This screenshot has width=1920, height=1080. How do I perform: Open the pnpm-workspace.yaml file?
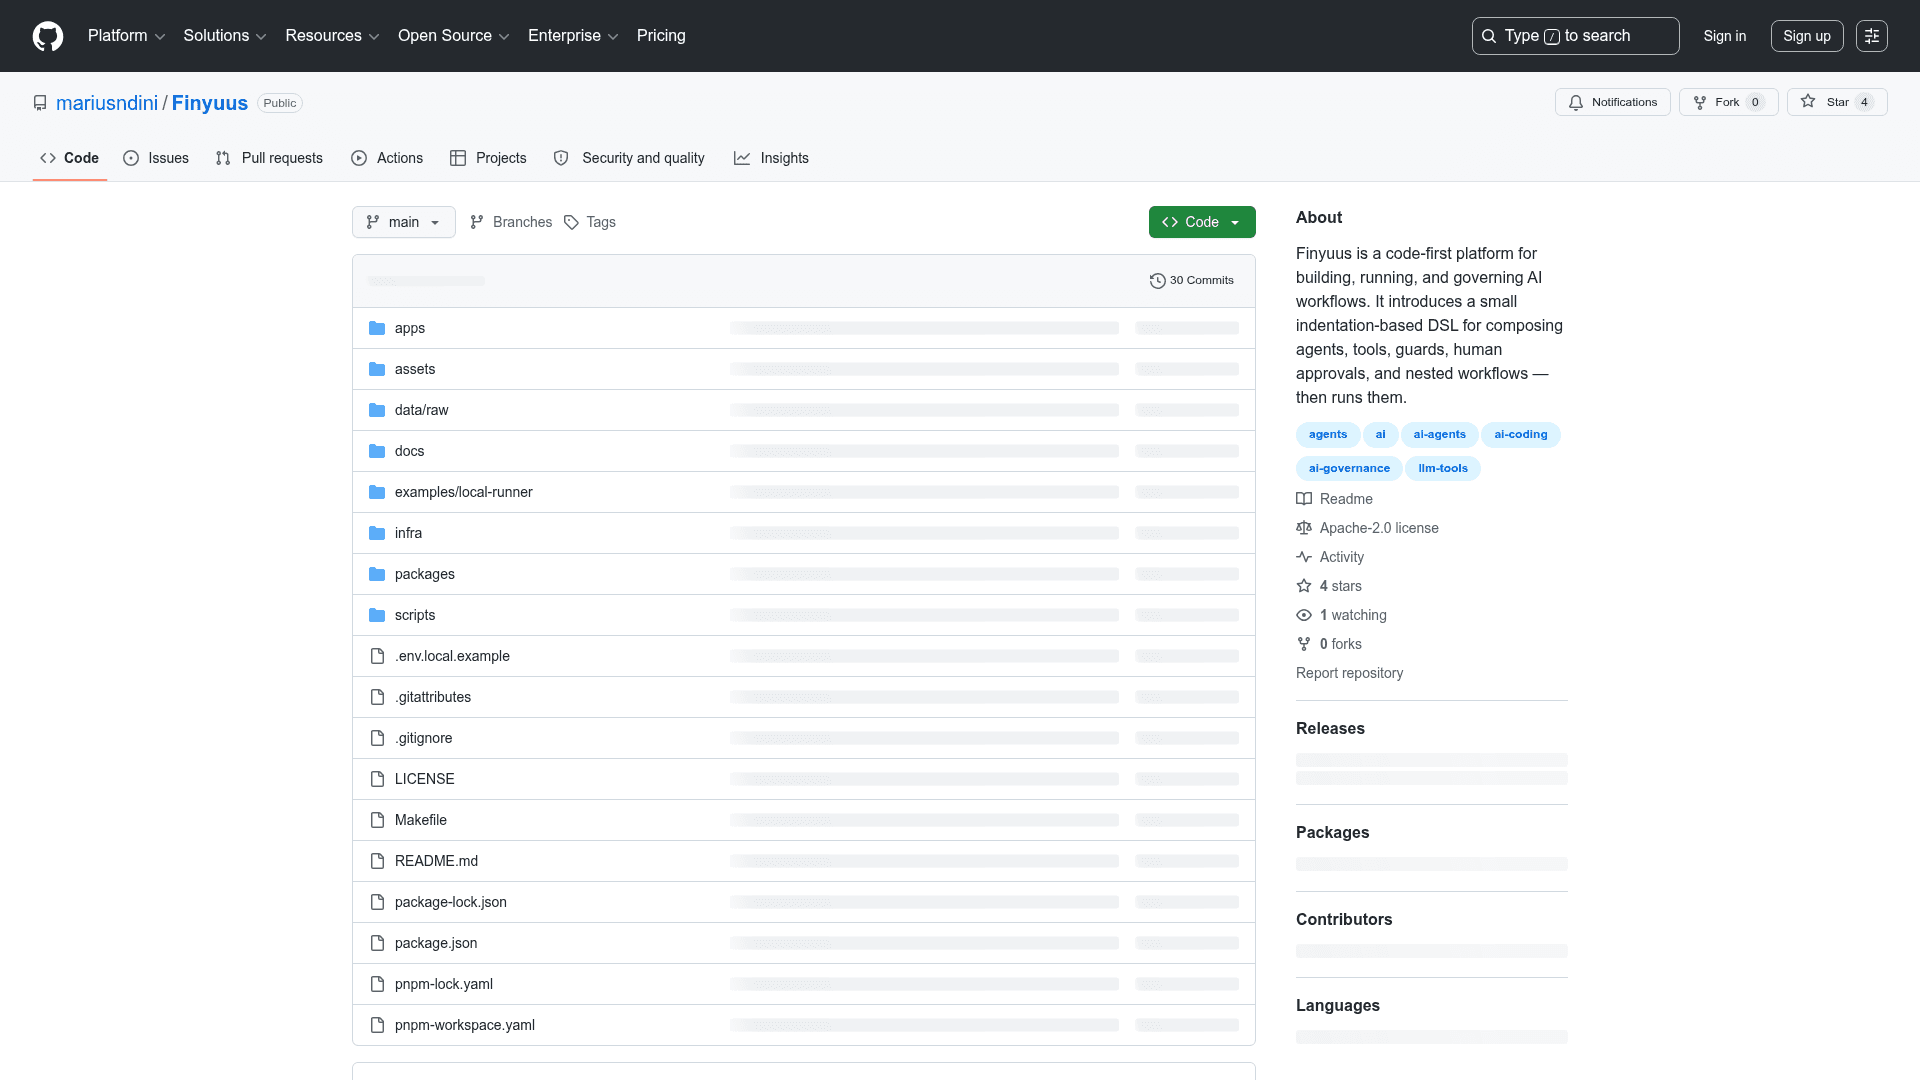[465, 1025]
